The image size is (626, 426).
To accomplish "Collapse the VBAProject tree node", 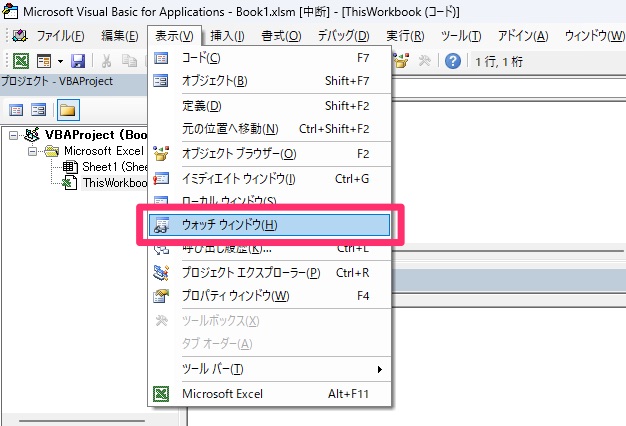I will tap(14, 136).
